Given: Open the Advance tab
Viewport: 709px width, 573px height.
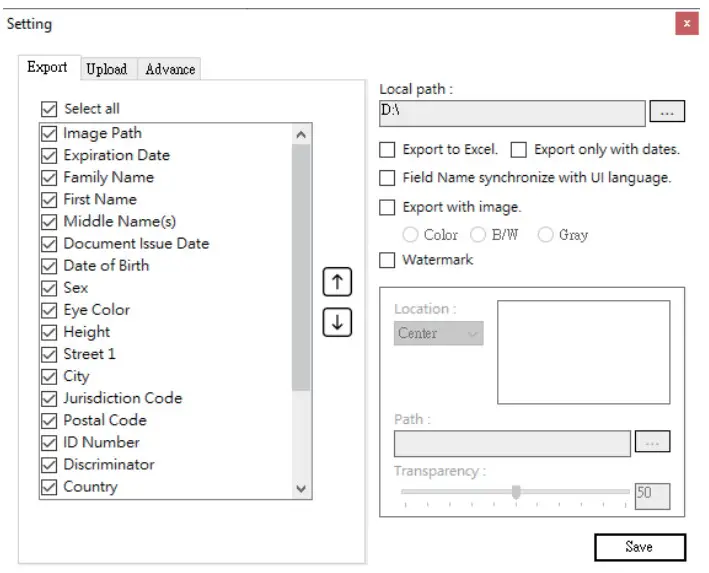Looking at the screenshot, I should (170, 69).
